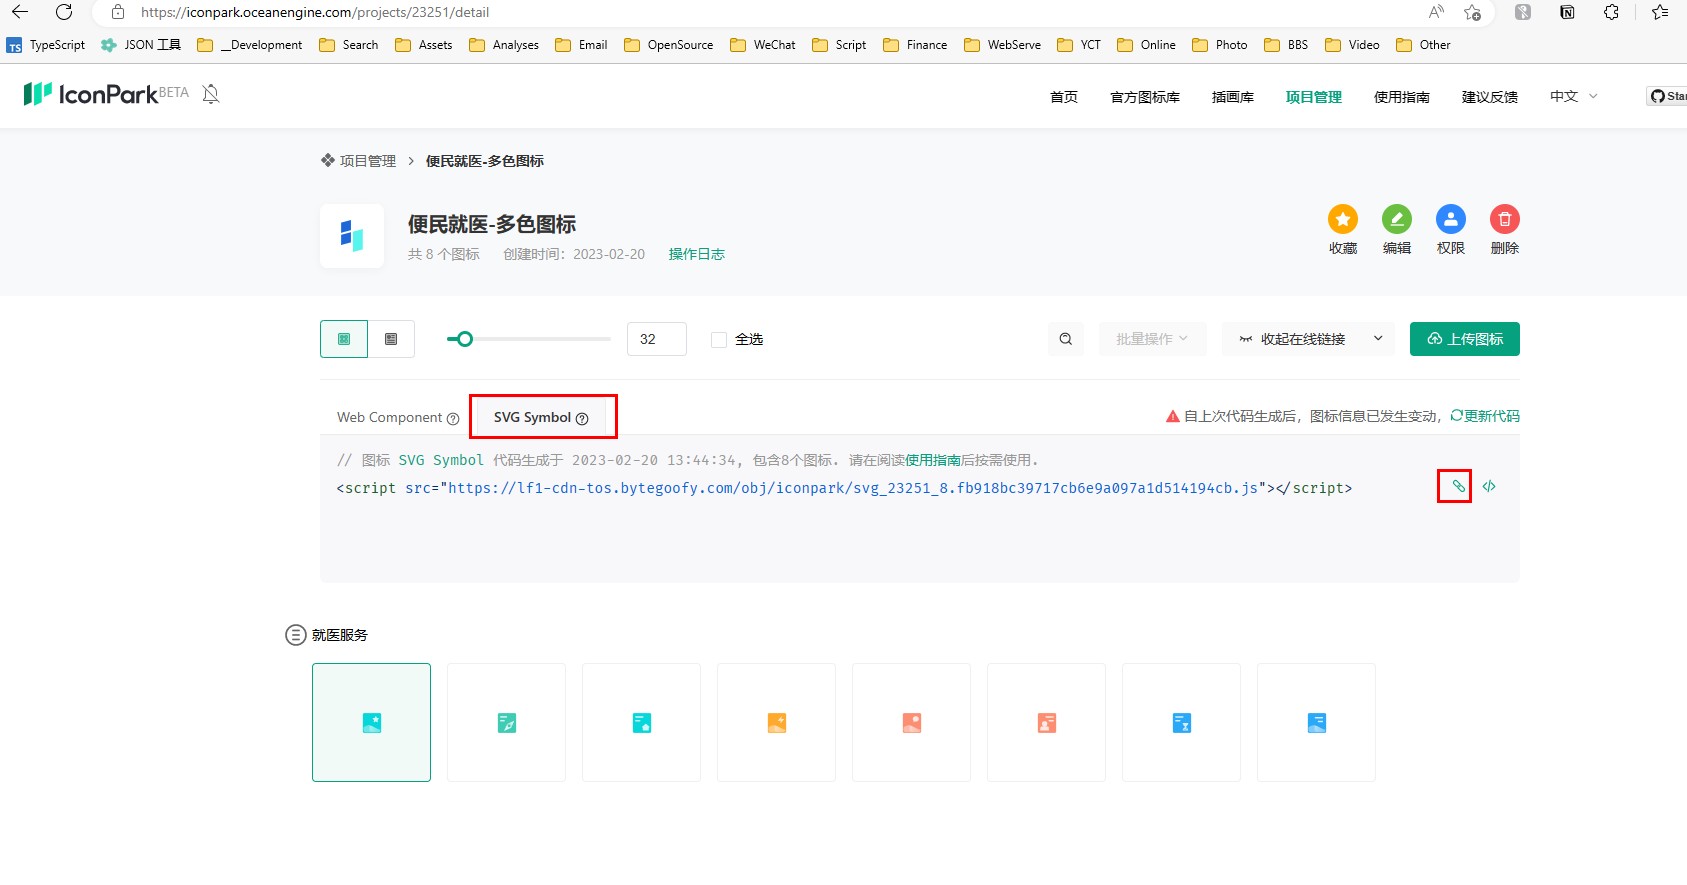The width and height of the screenshot is (1687, 885).
Task: Open SVG Symbol help question icon
Action: [582, 419]
